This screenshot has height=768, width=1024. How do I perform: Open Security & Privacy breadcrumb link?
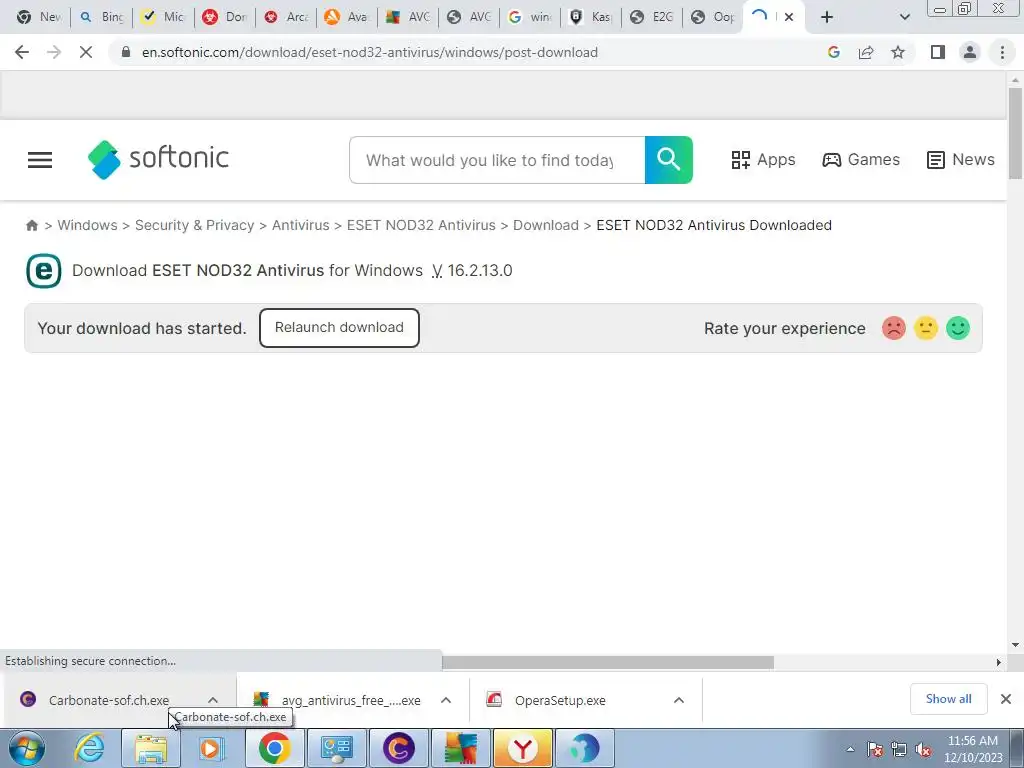(195, 225)
